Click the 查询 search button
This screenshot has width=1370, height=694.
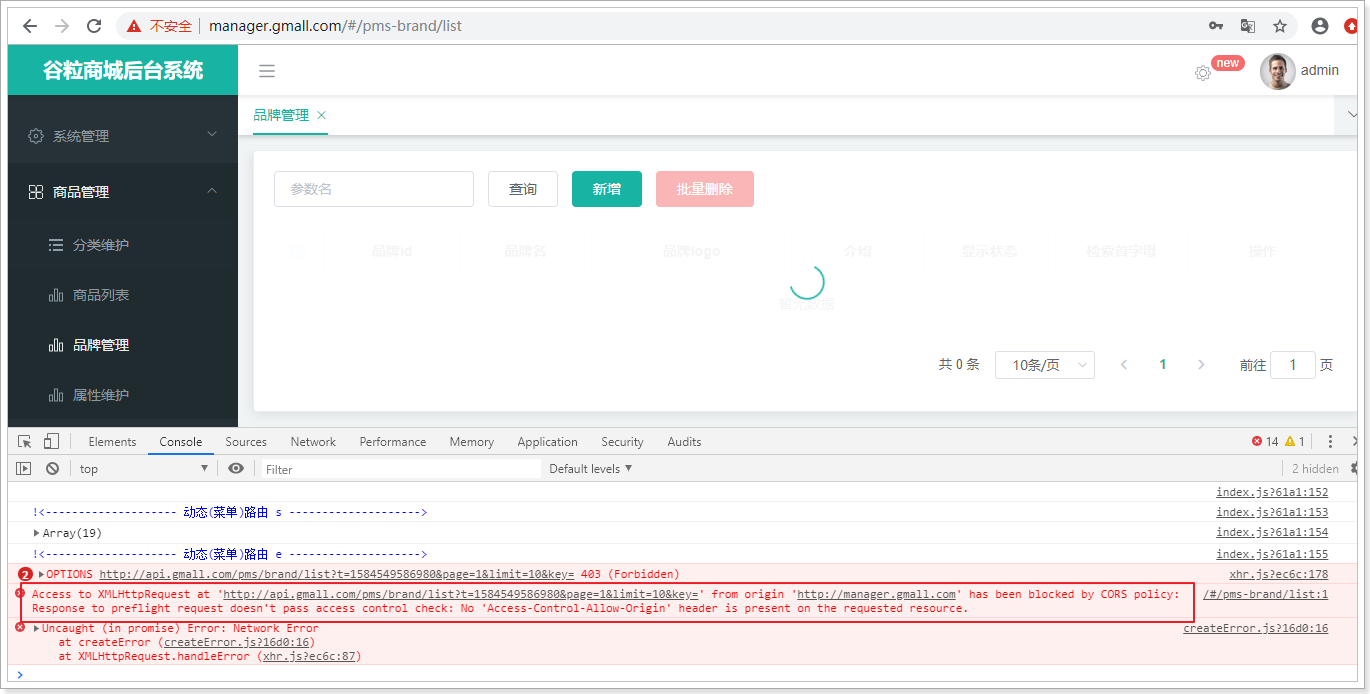coord(522,189)
